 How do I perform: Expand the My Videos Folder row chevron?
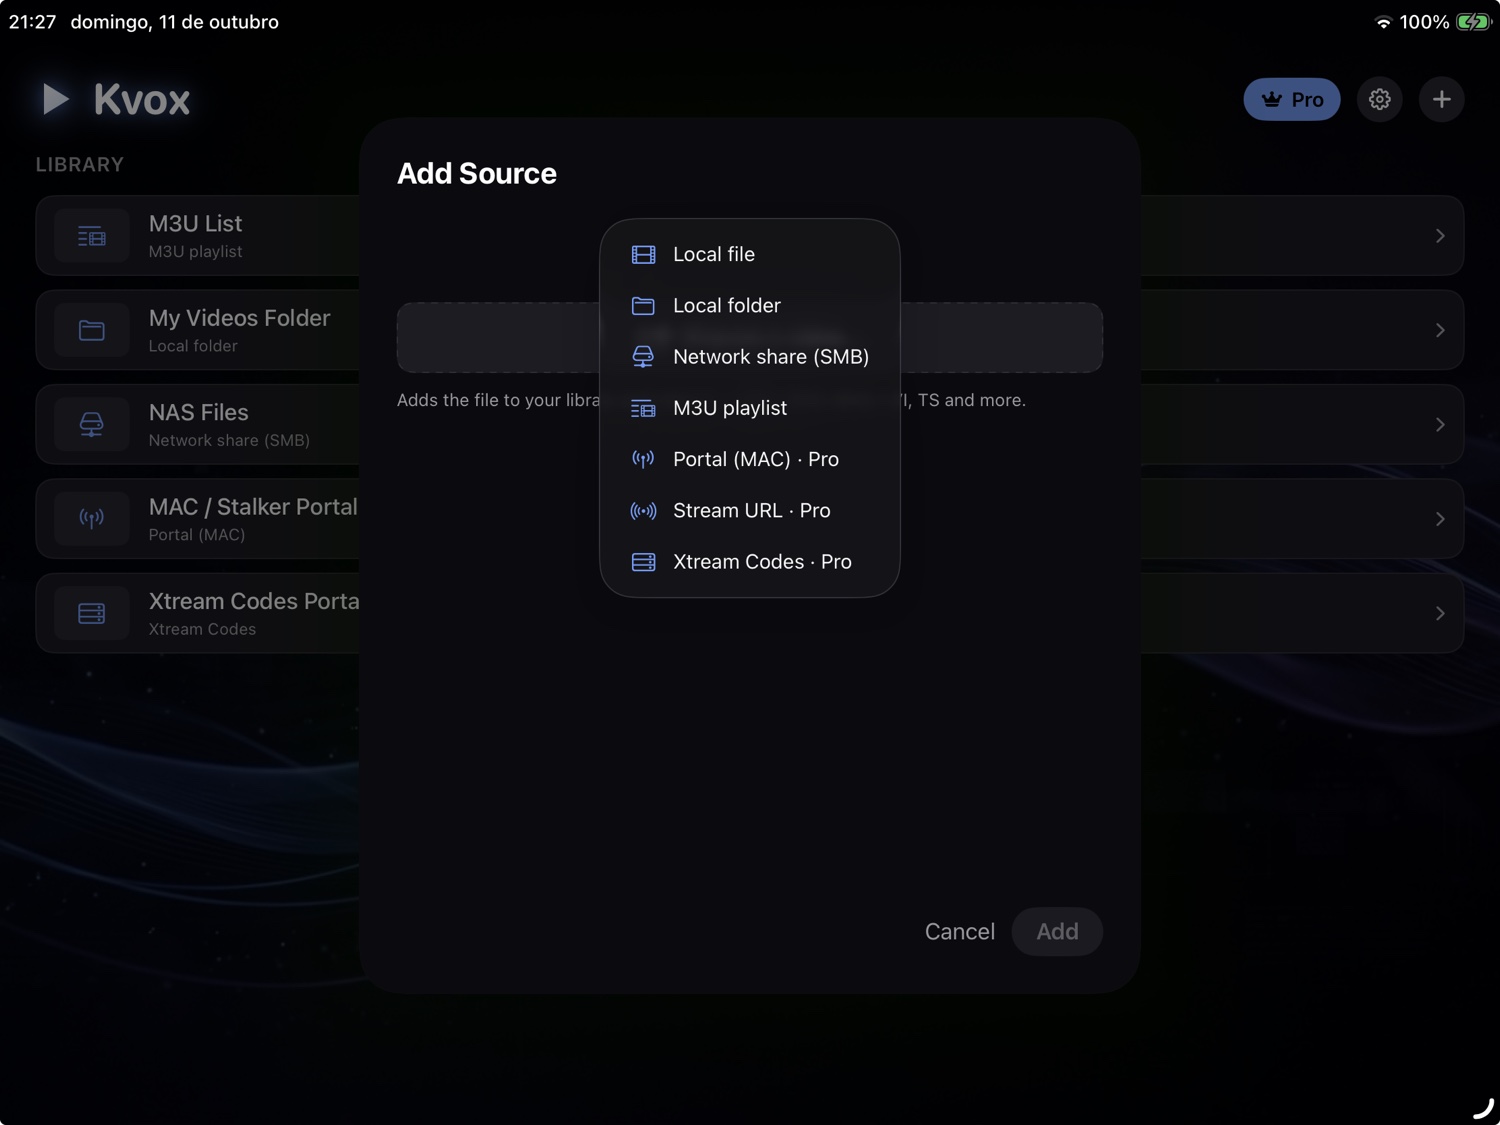1440,330
